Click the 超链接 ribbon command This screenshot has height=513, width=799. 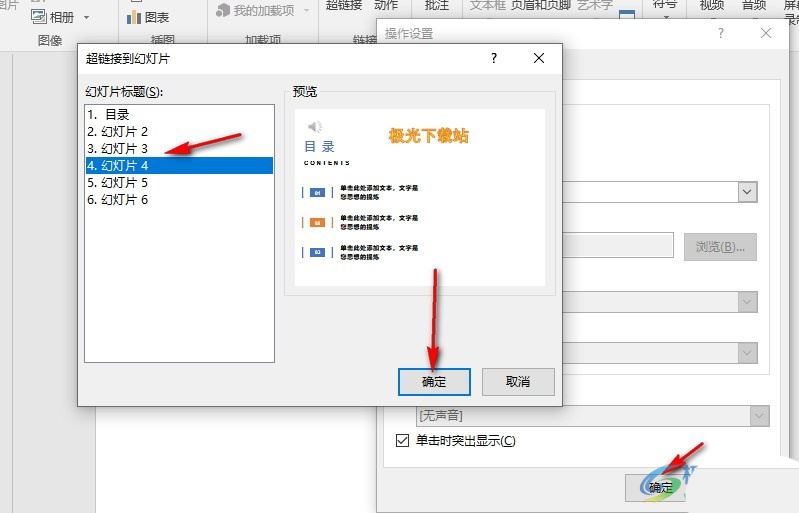pyautogui.click(x=343, y=6)
